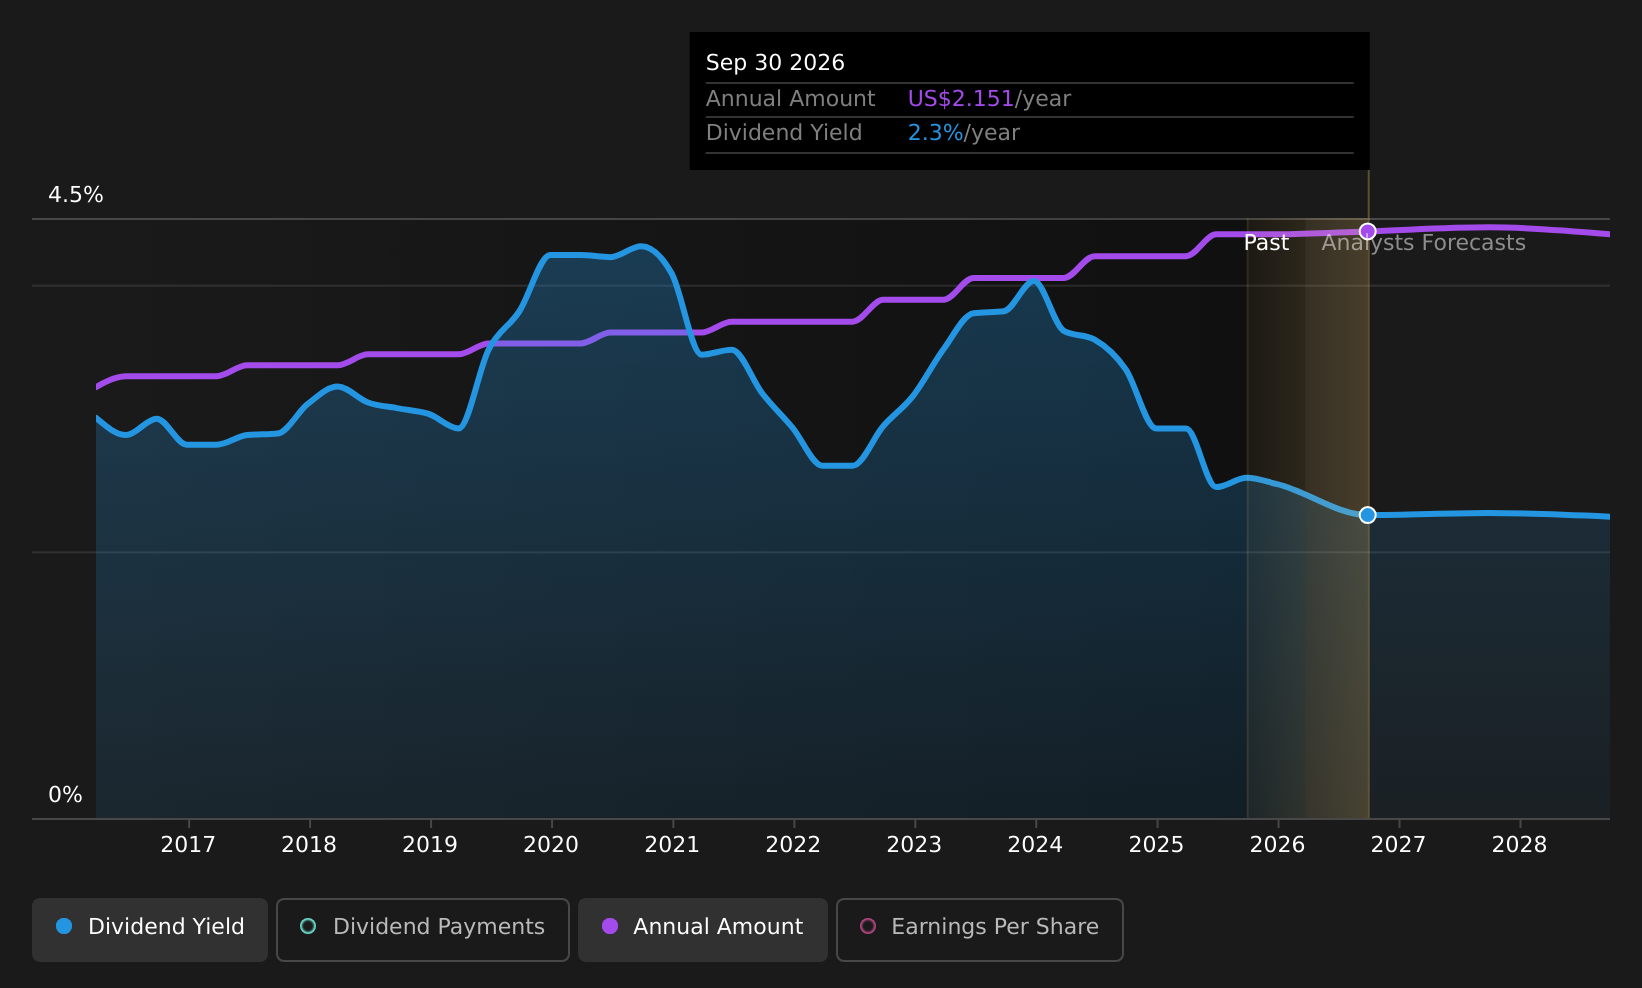This screenshot has width=1642, height=988.
Task: Click the 2026 x-axis label
Action: coord(1277,845)
